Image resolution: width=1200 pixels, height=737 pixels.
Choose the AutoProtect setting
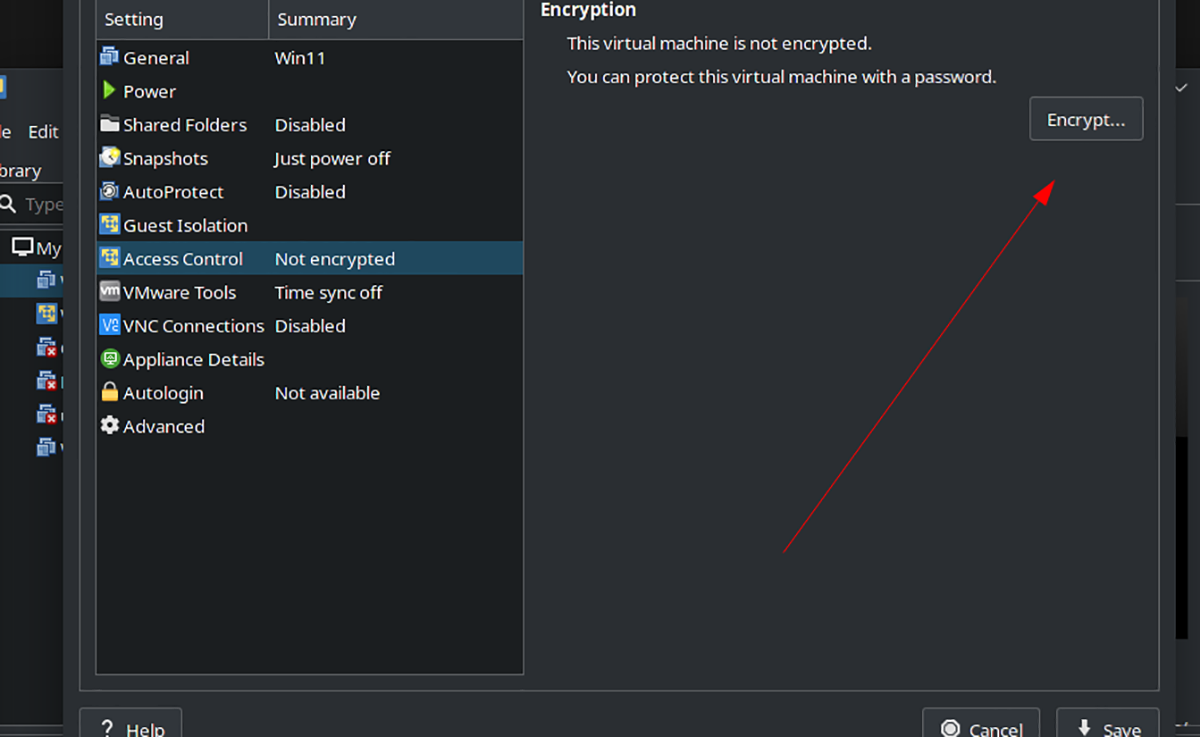tap(310, 192)
